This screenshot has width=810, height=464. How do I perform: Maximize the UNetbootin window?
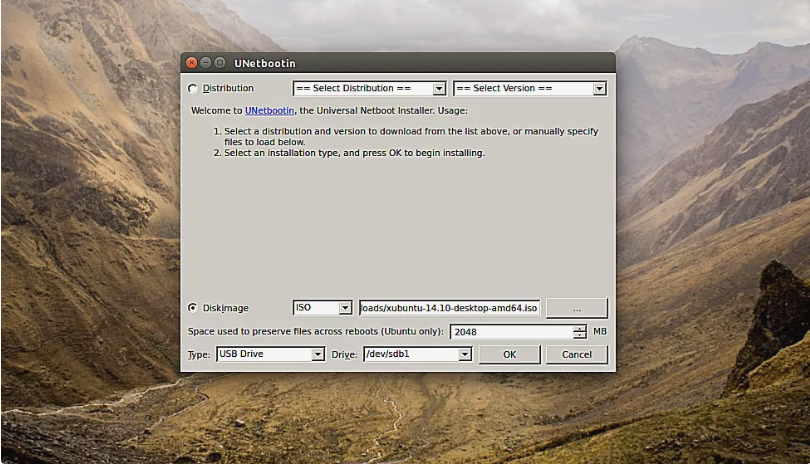(x=220, y=63)
